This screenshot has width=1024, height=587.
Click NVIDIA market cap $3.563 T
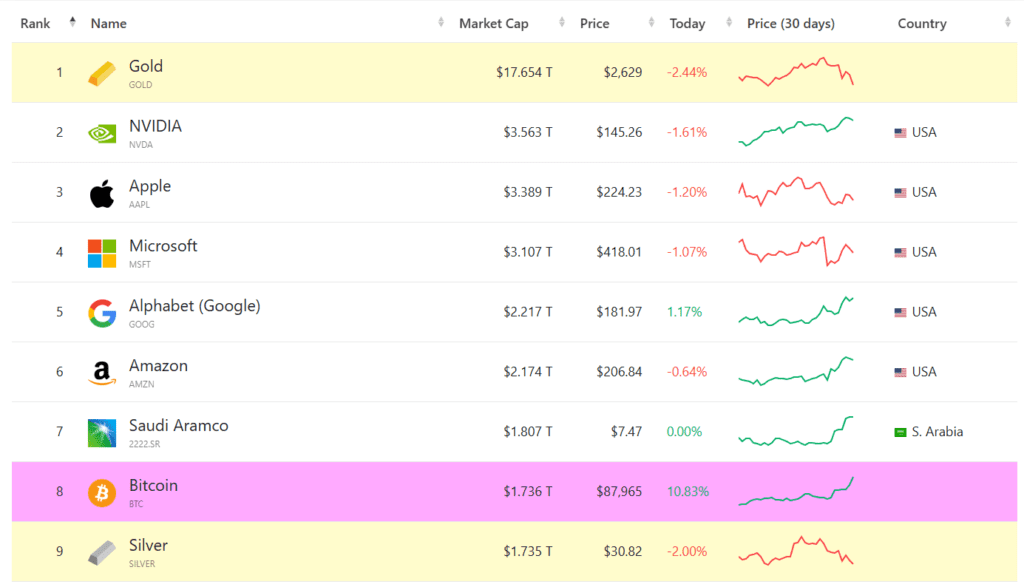pyautogui.click(x=528, y=133)
